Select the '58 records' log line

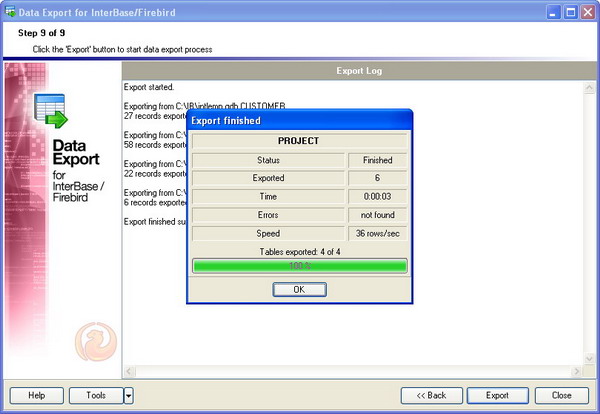tap(155, 145)
